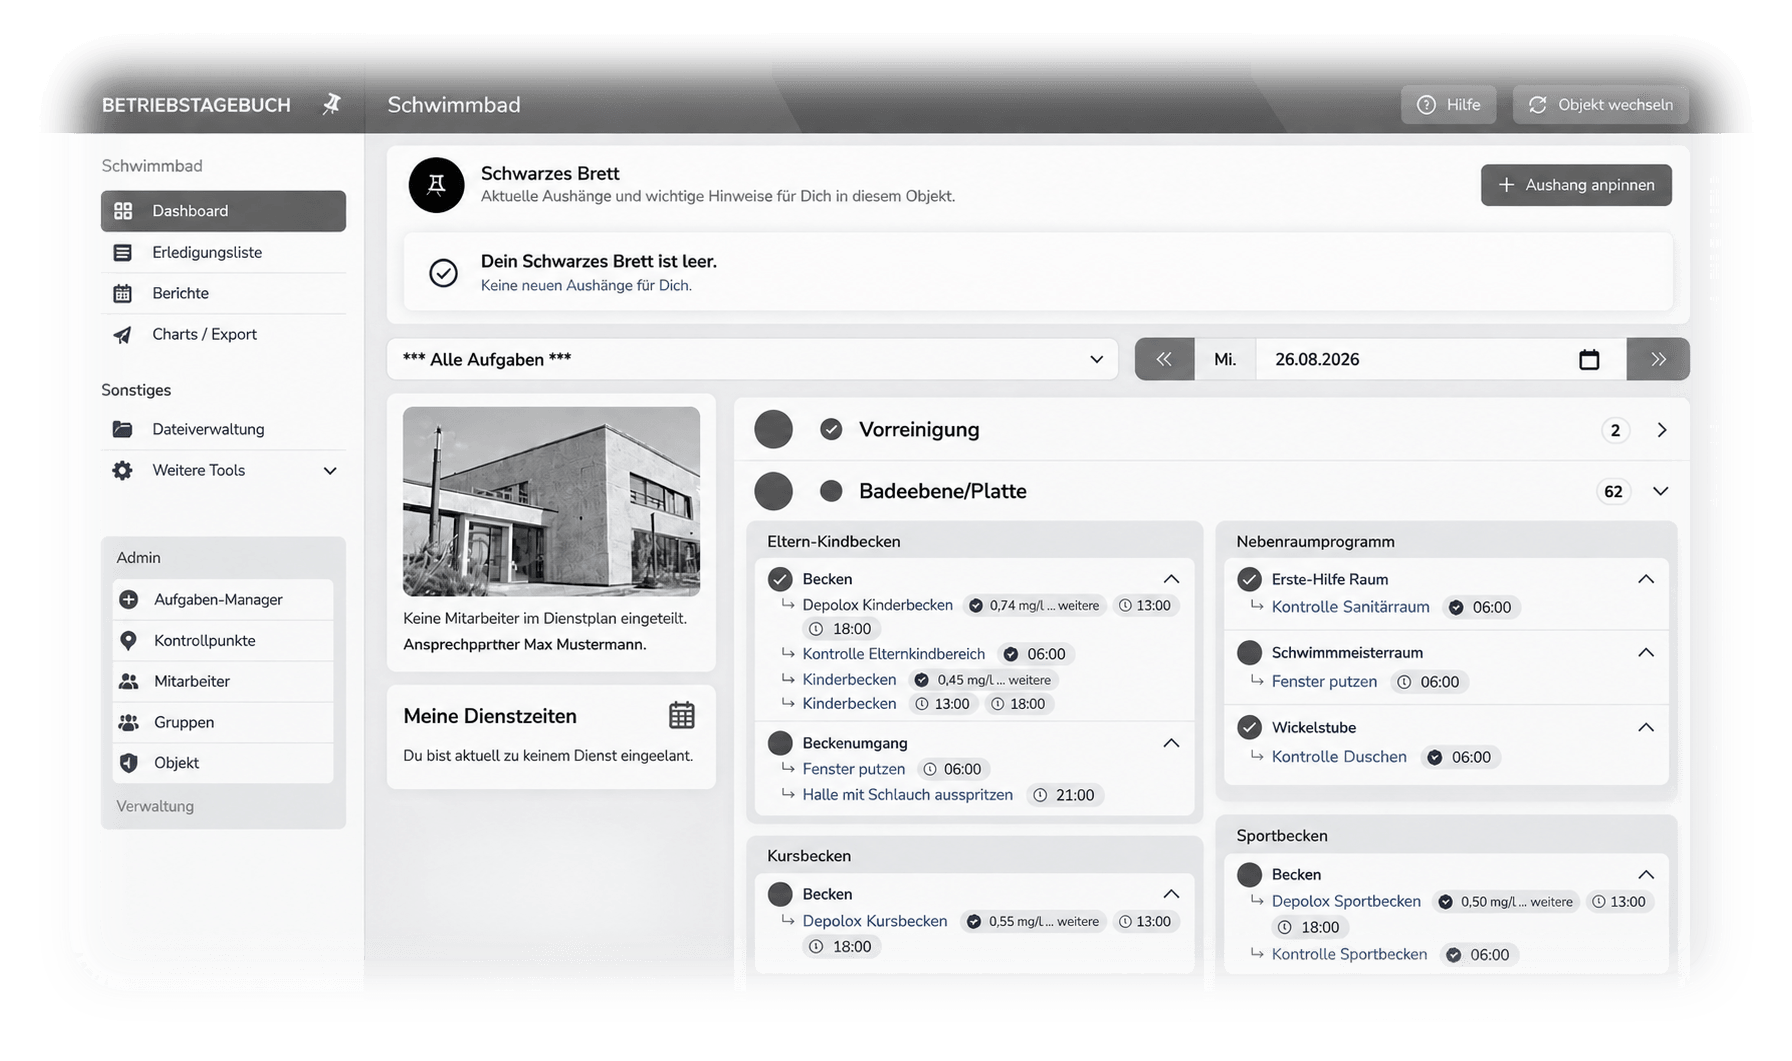Click the date field showing 26.08.2026

pyautogui.click(x=1440, y=359)
